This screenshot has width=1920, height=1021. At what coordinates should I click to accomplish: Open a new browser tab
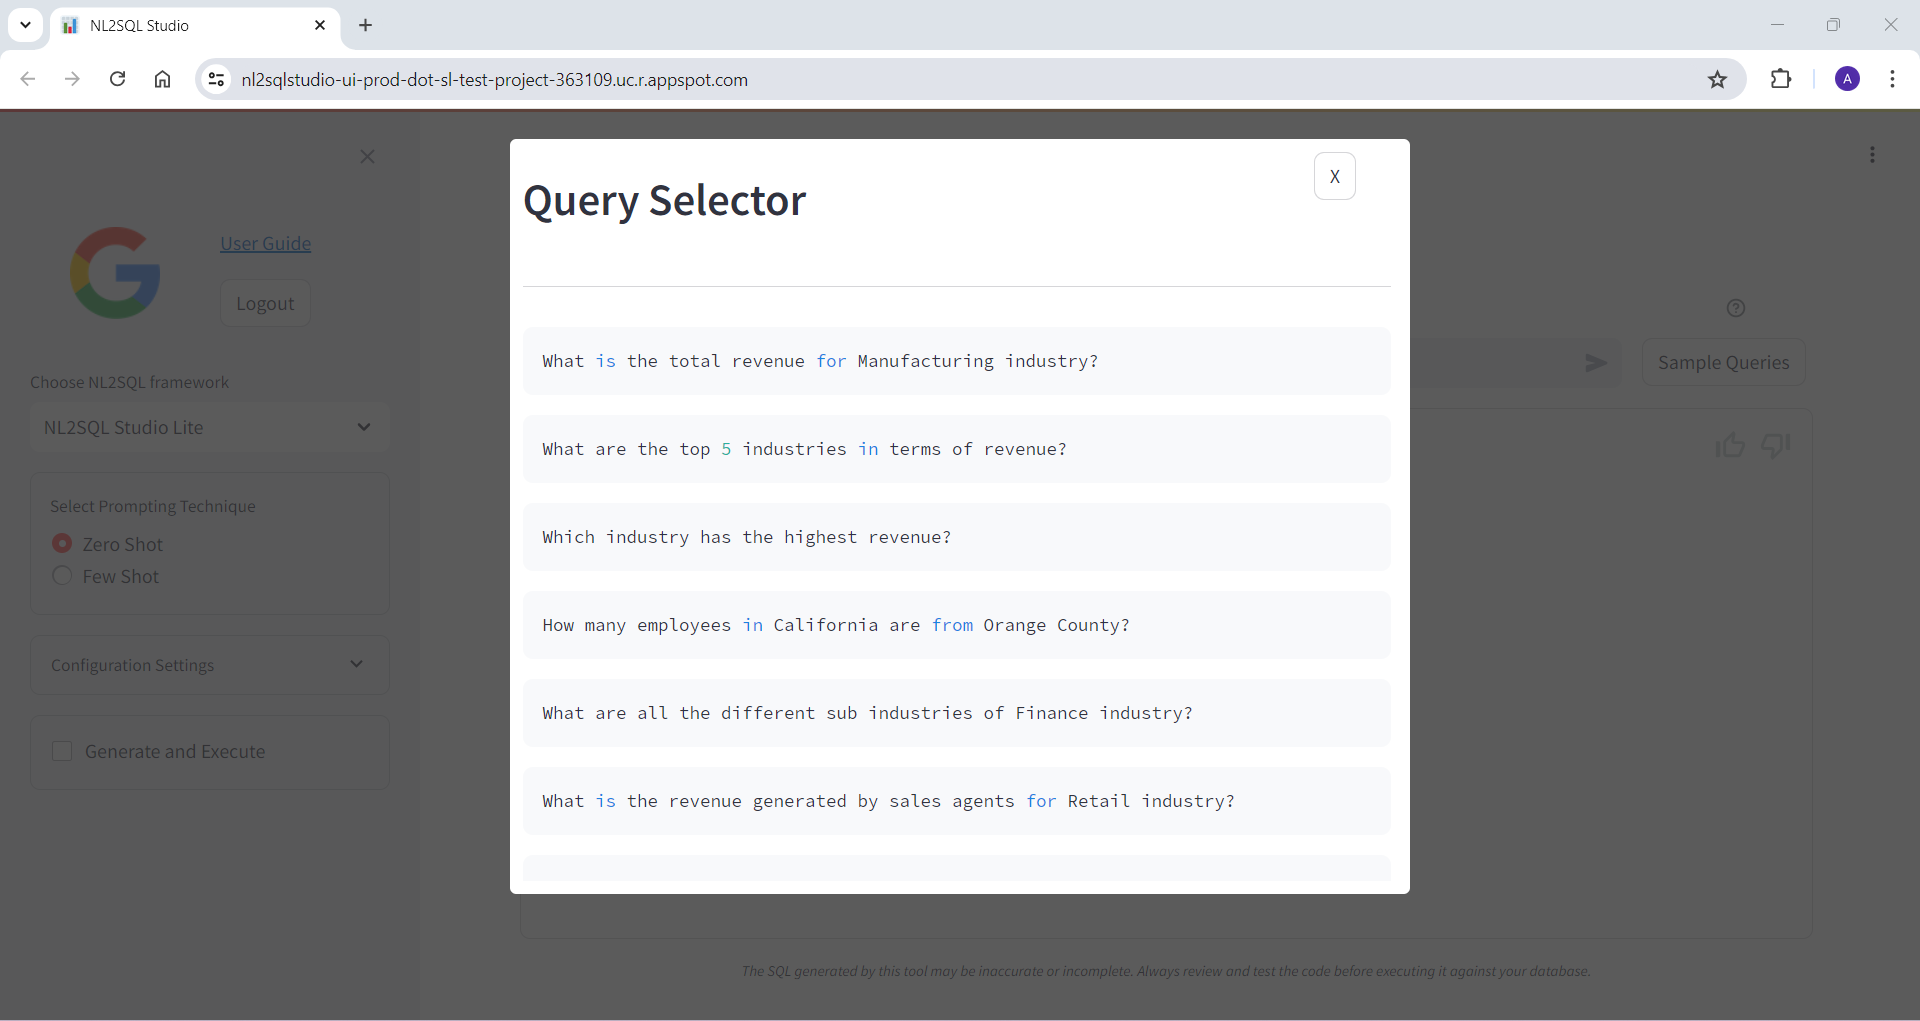pos(366,25)
